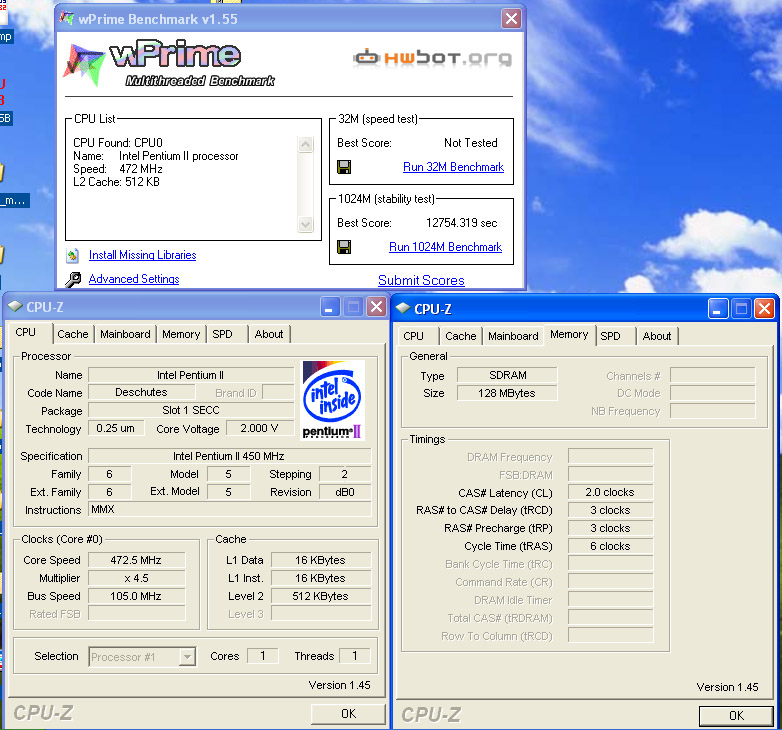Click the Bus Speed 105.0 MHz field
The image size is (782, 730).
pyautogui.click(x=137, y=596)
